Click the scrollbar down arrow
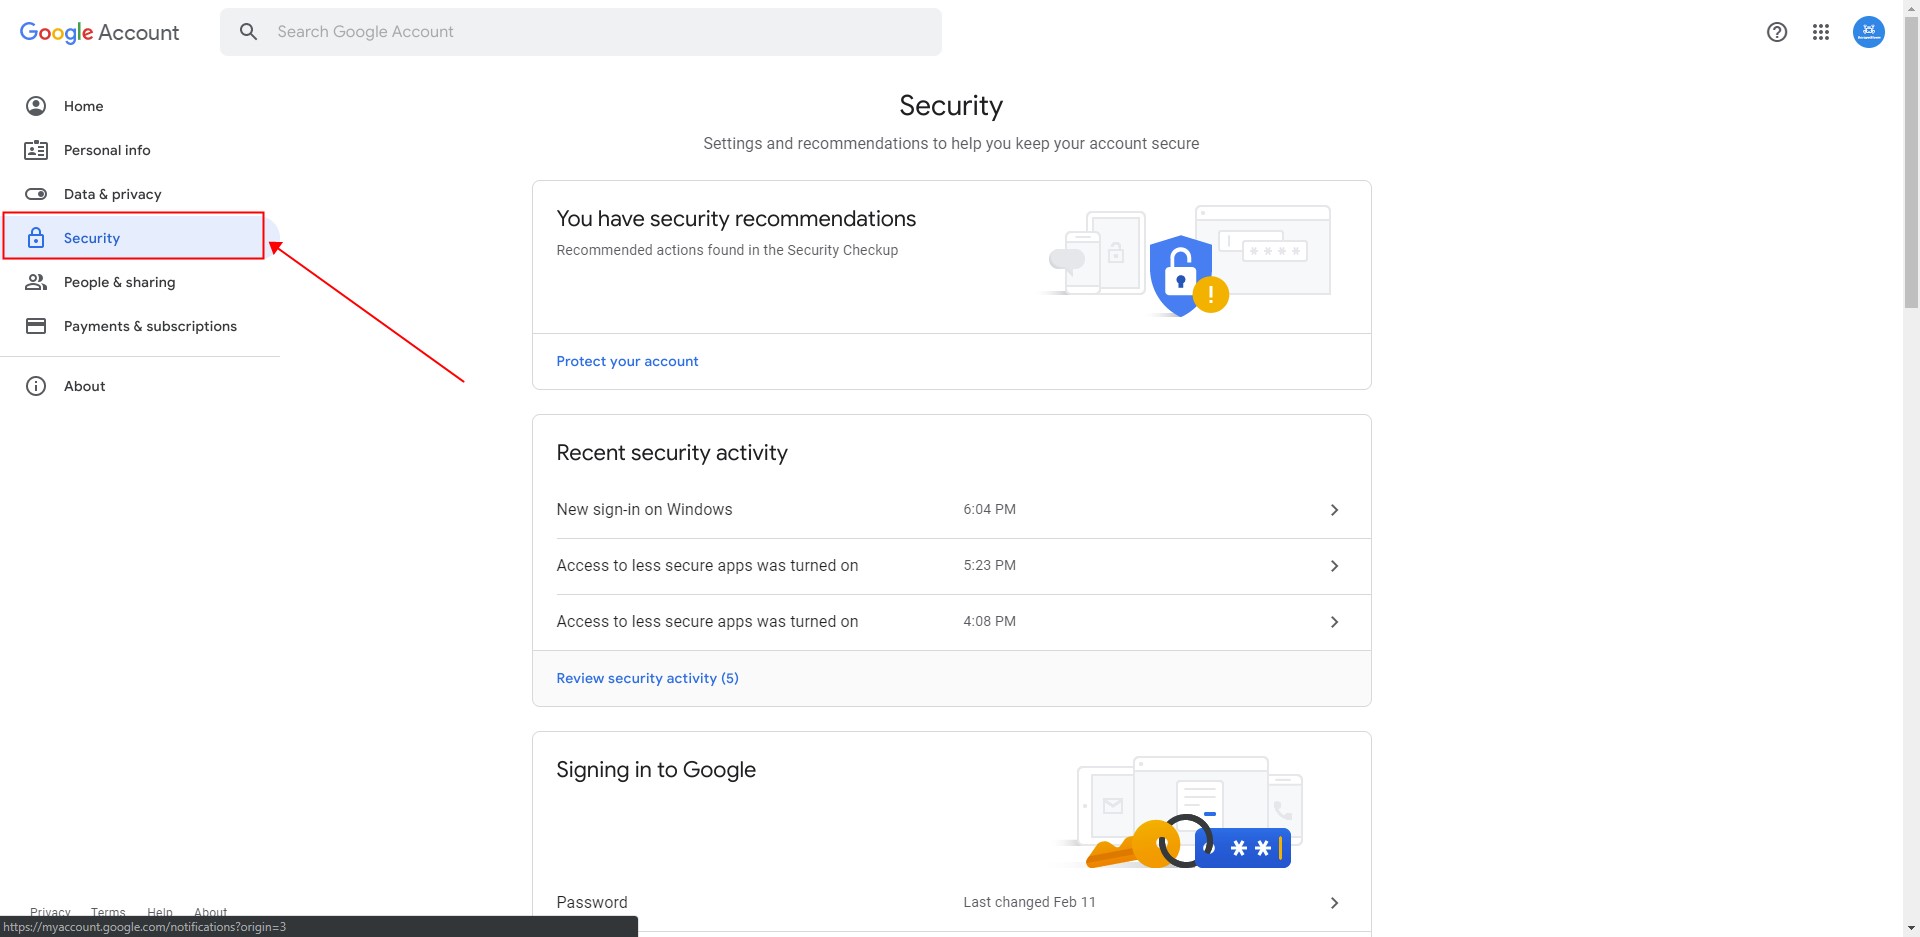 1911,928
